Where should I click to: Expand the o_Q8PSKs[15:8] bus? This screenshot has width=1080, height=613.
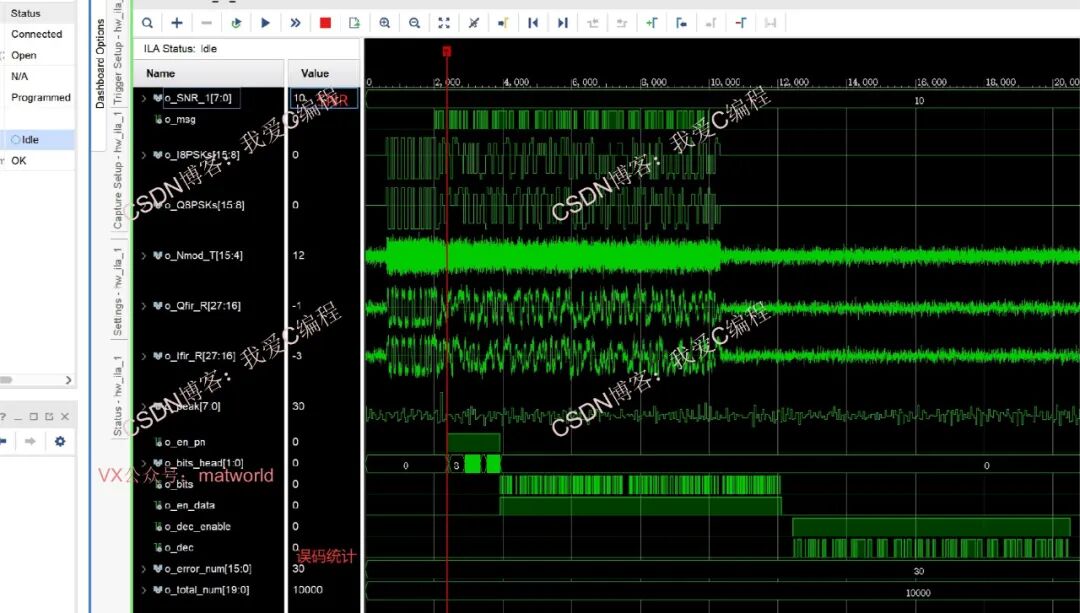[x=144, y=205]
